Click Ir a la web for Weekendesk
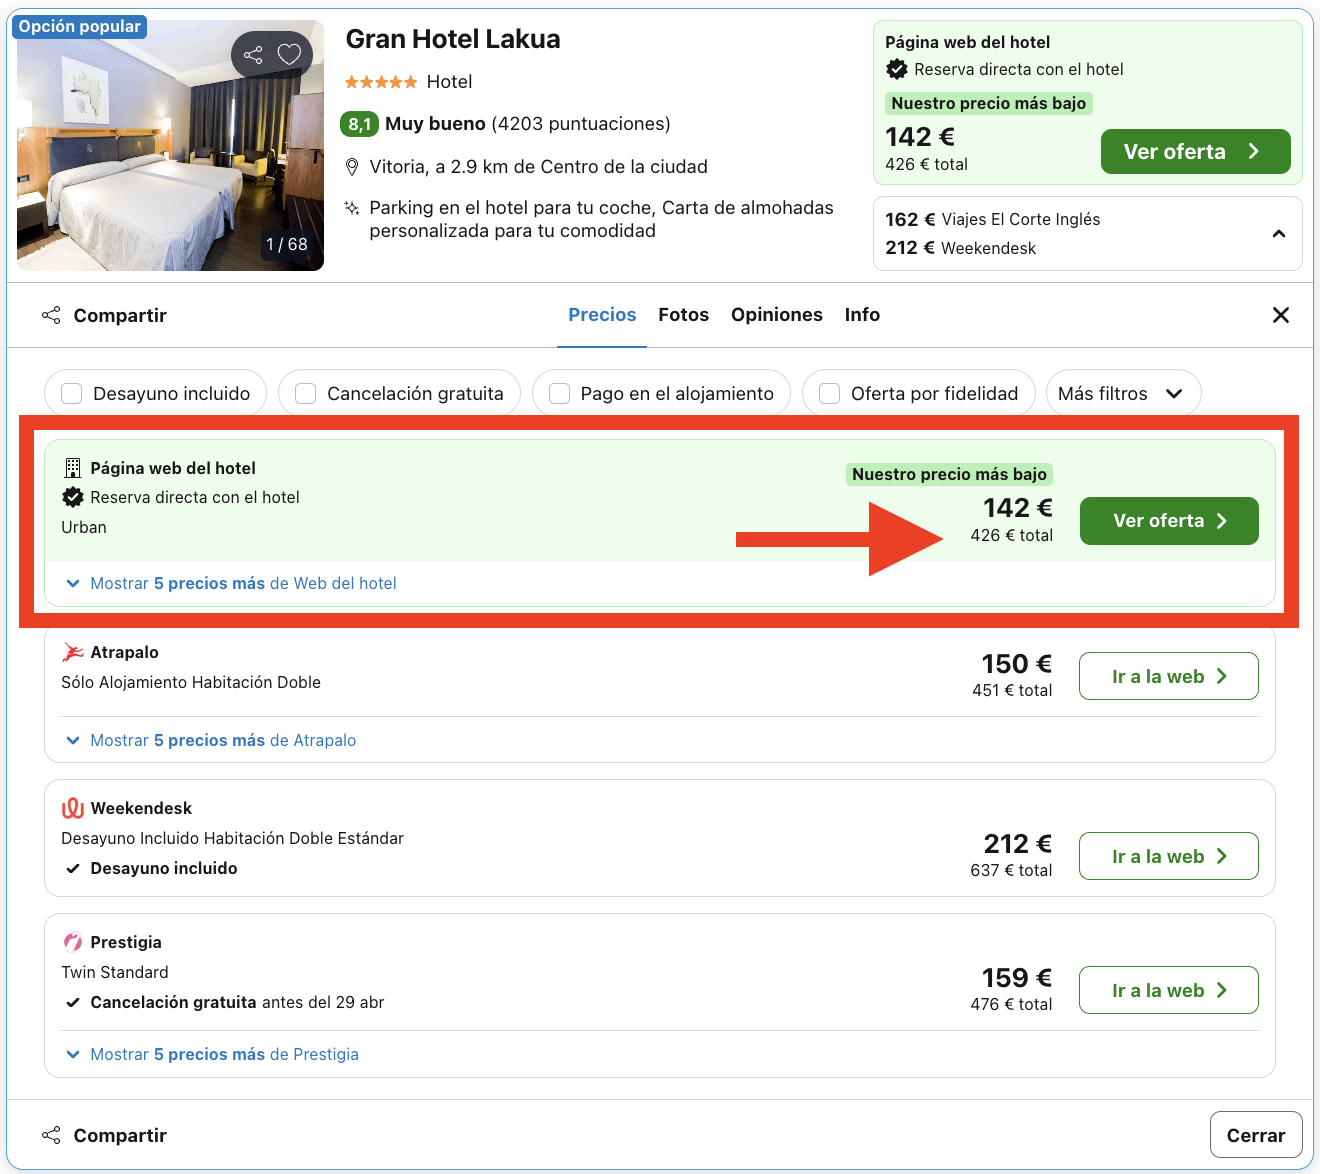 click(1169, 857)
